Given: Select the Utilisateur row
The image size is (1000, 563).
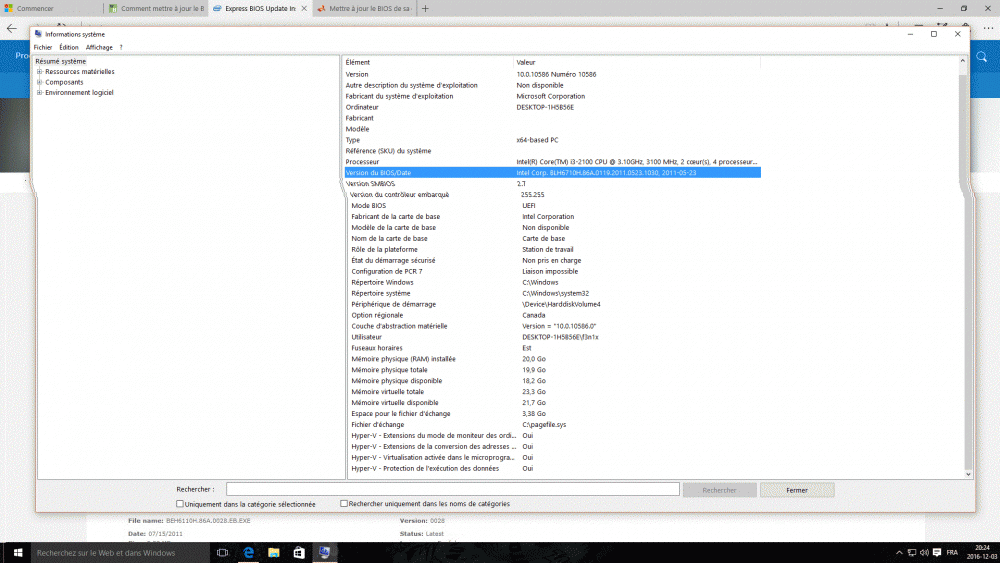Looking at the screenshot, I should pos(555,337).
